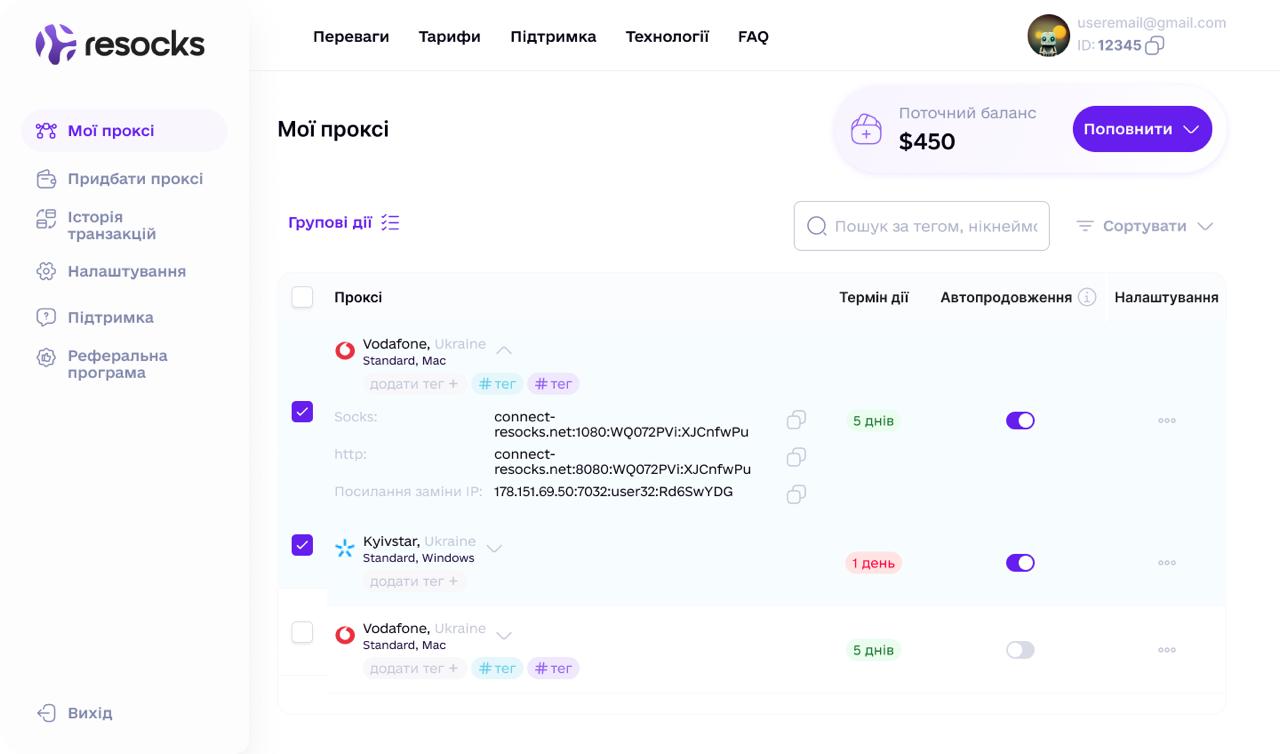Go to Історія транзакцій in sidebar
Viewport: 1280px width, 754px height.
pos(111,225)
